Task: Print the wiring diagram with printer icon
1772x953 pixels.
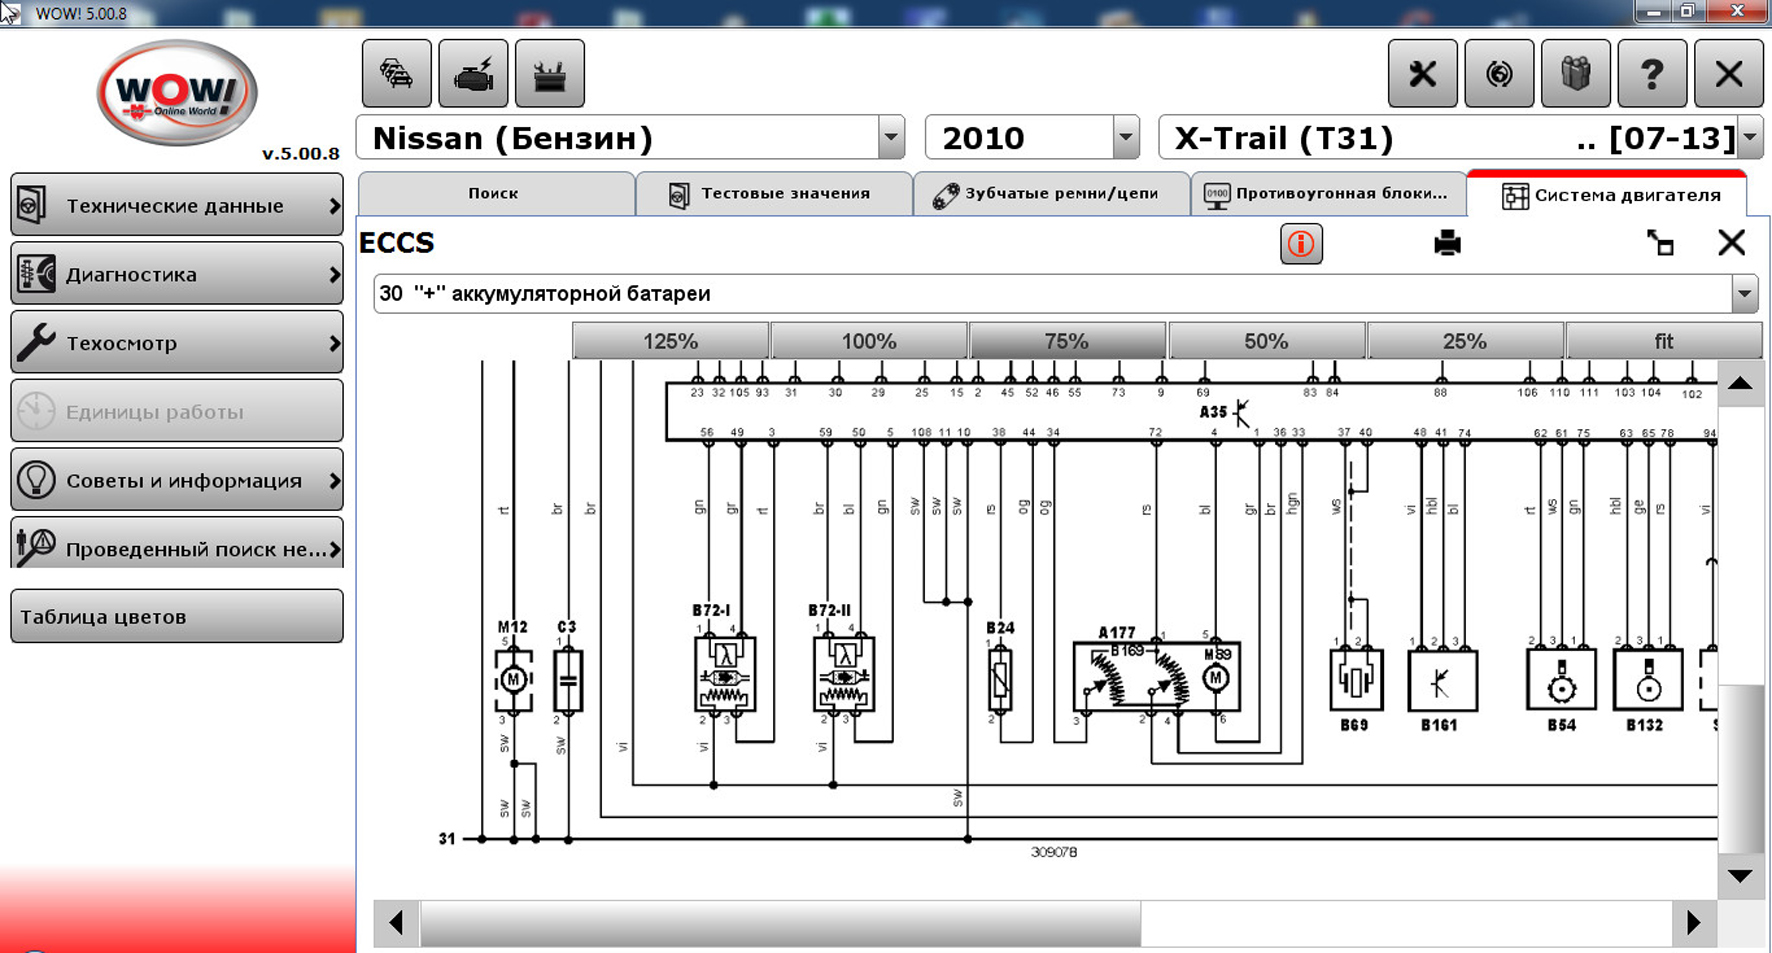Action: (1447, 243)
